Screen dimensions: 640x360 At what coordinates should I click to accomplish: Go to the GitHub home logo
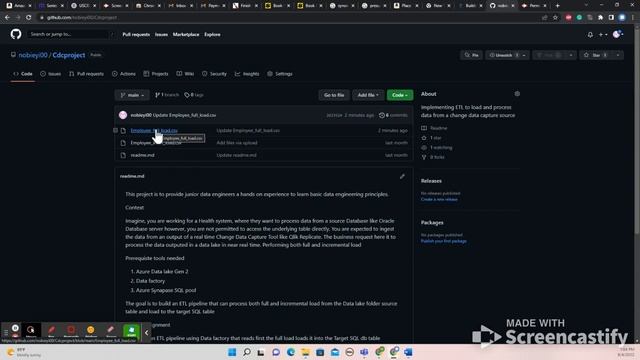16,34
